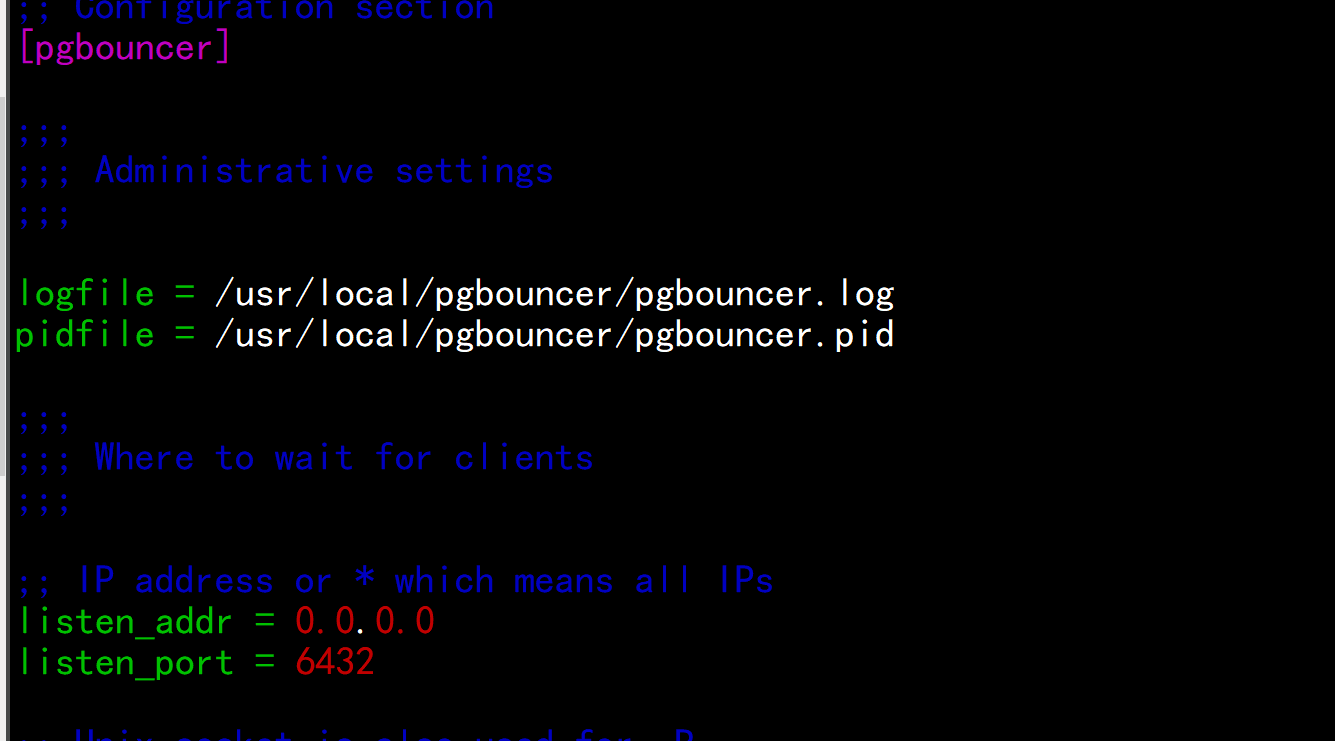The height and width of the screenshot is (741, 1335).
Task: Place the cursor on 'listen_addr'
Action: (x=126, y=622)
